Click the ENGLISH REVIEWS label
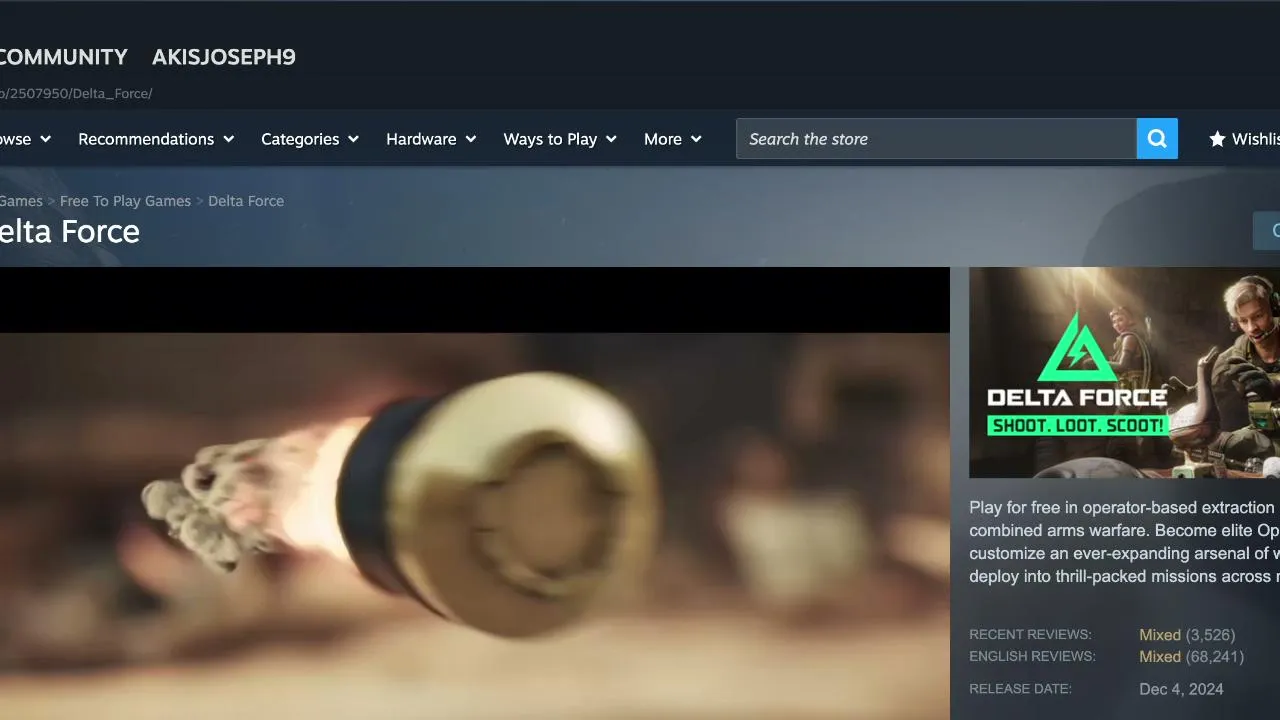 tap(1032, 657)
